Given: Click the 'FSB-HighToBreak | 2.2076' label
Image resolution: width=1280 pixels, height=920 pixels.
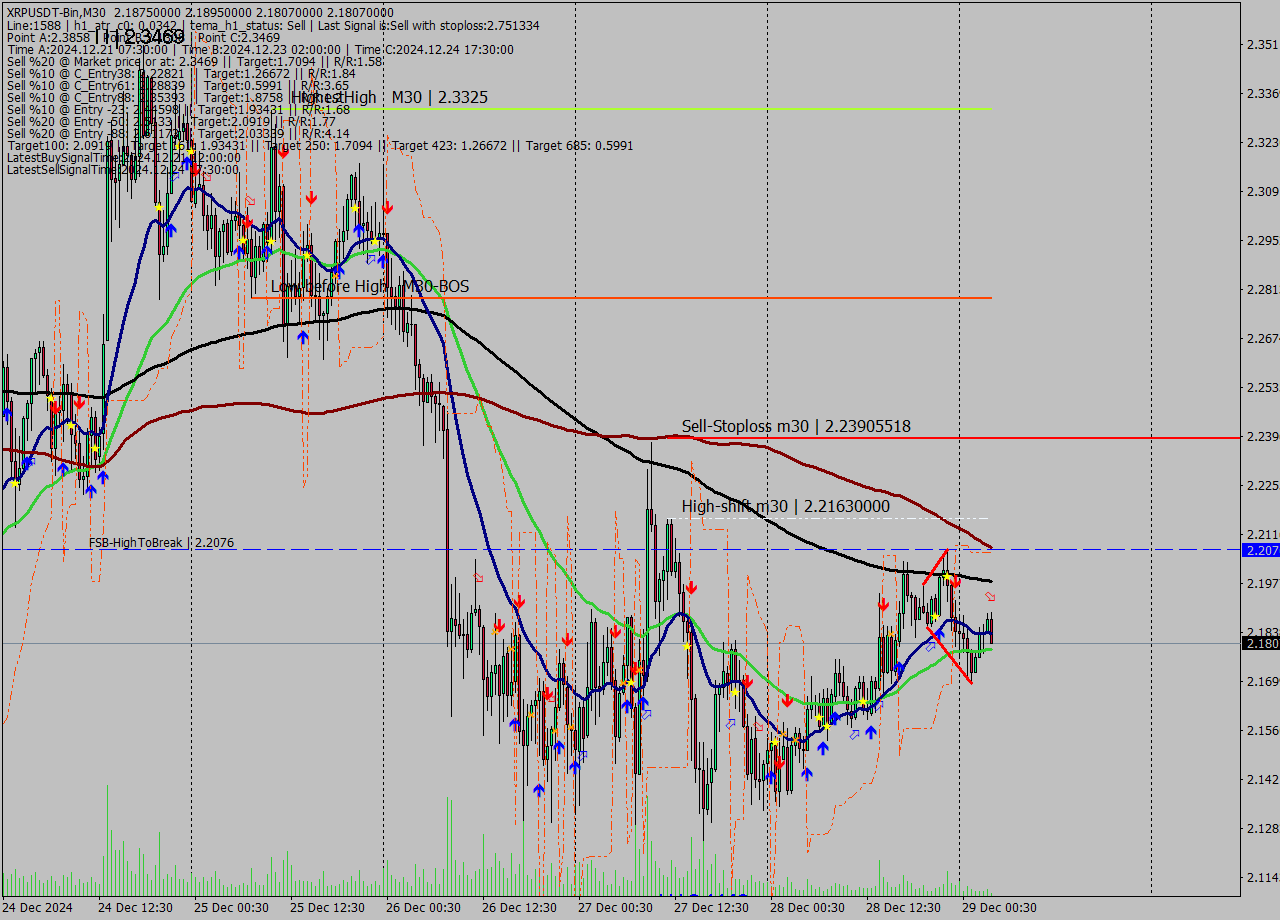Looking at the screenshot, I should point(162,542).
